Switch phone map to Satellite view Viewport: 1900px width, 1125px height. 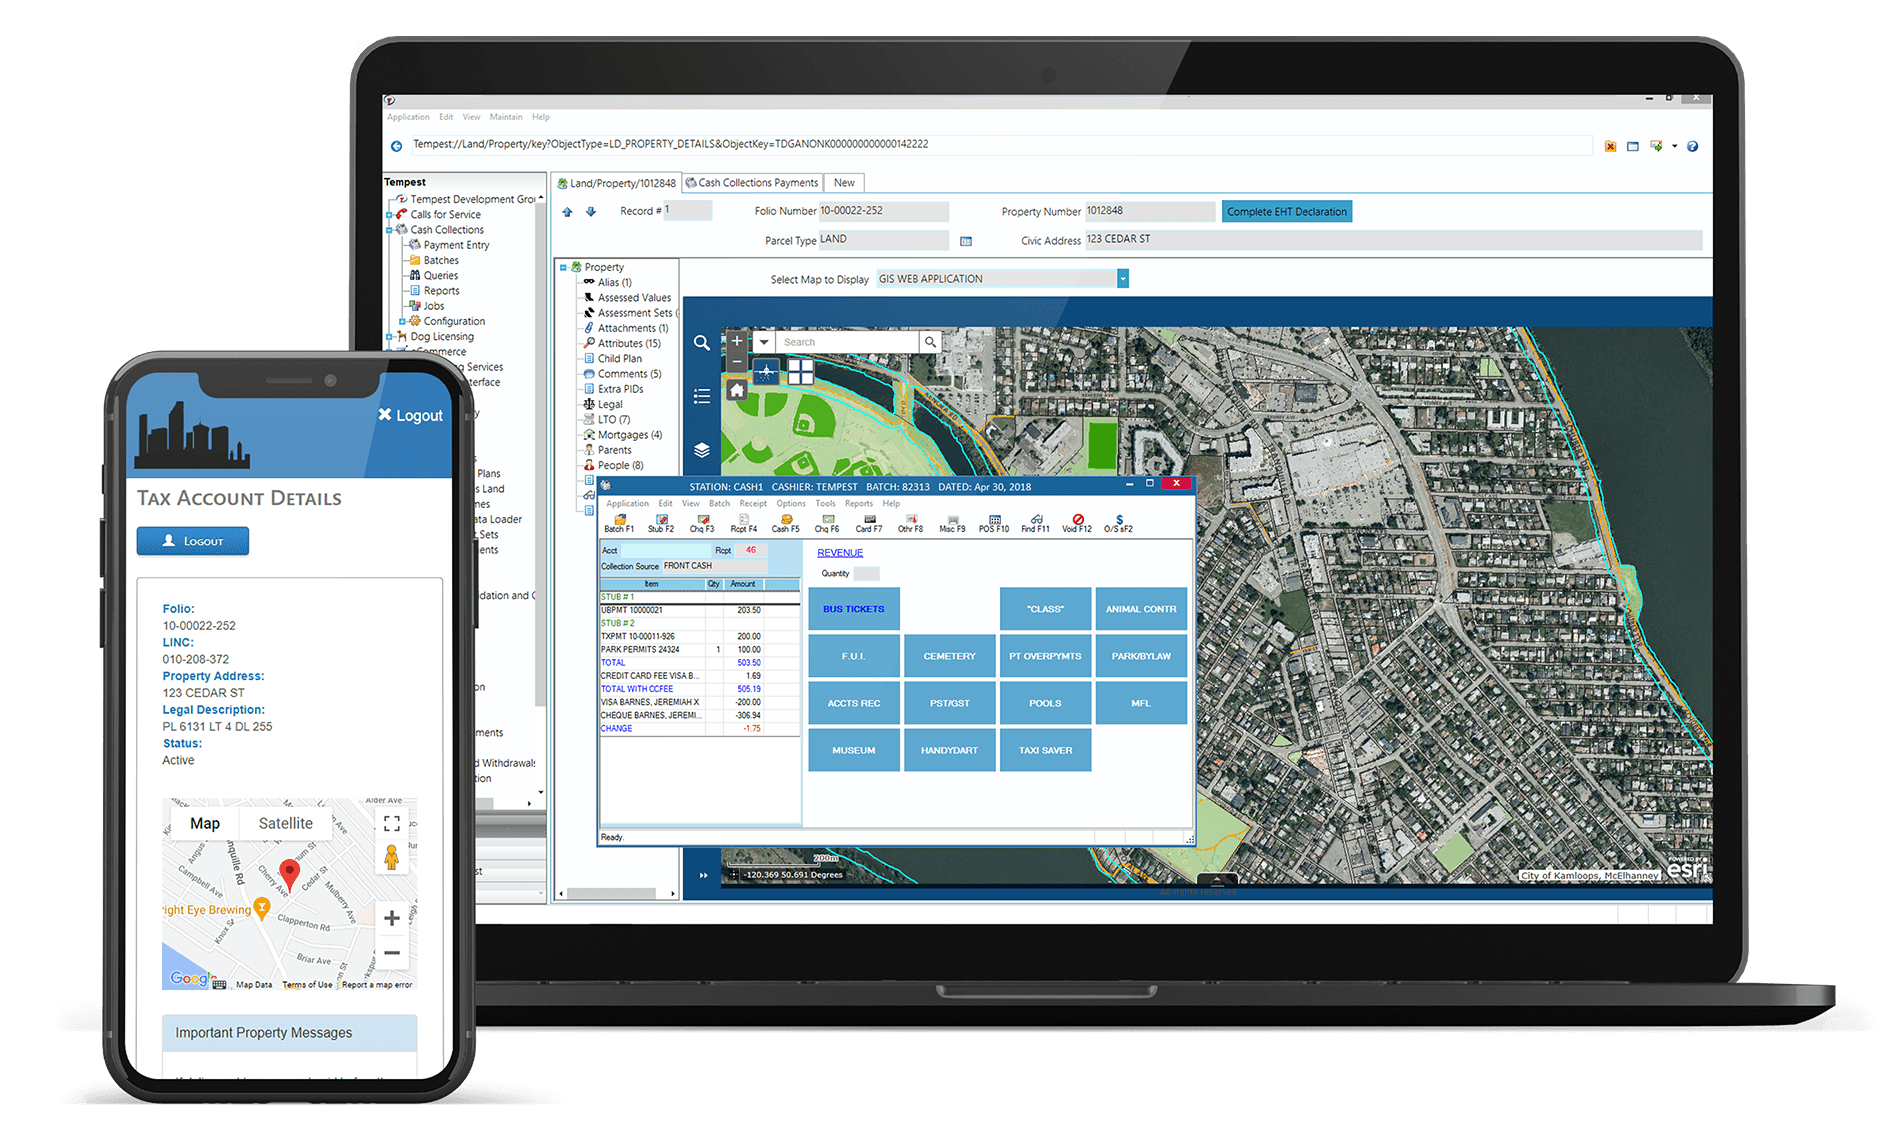(285, 823)
